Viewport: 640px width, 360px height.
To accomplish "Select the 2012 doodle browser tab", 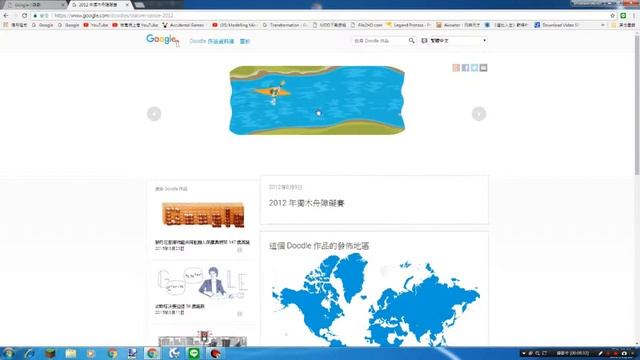I will point(100,5).
